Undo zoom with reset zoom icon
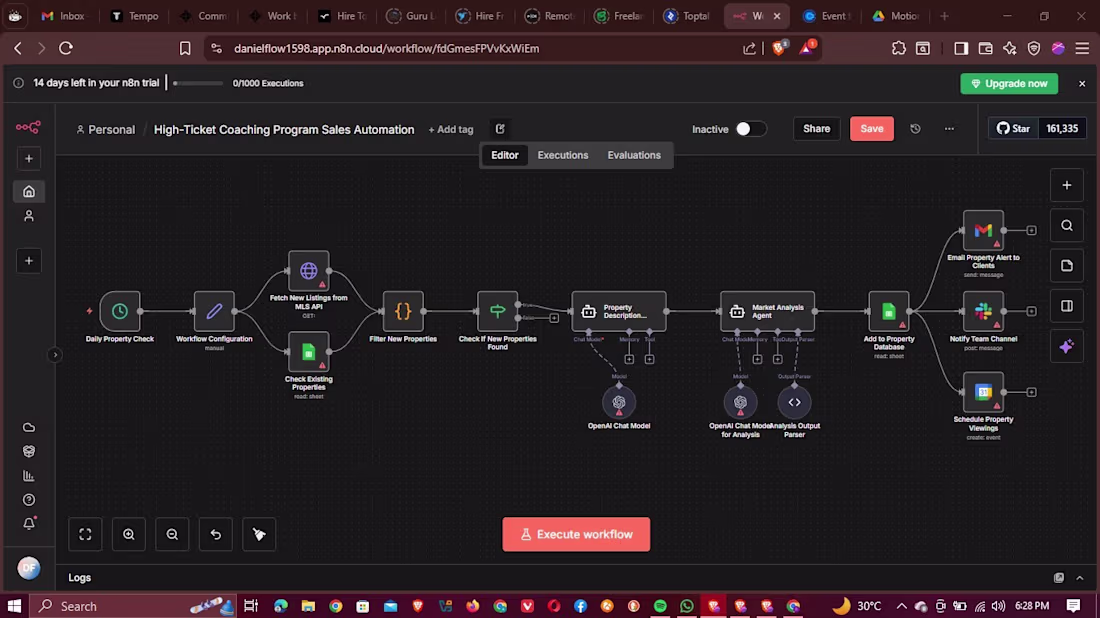 tap(216, 535)
